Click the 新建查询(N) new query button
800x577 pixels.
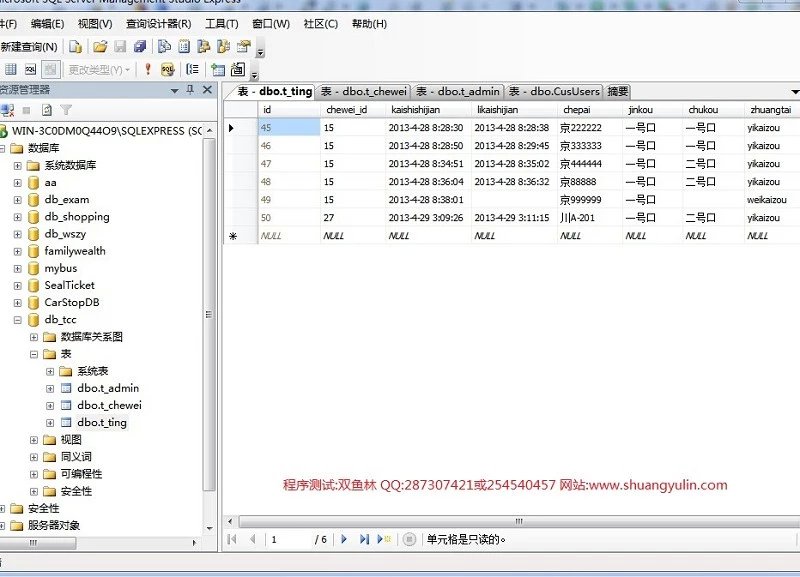(29, 47)
